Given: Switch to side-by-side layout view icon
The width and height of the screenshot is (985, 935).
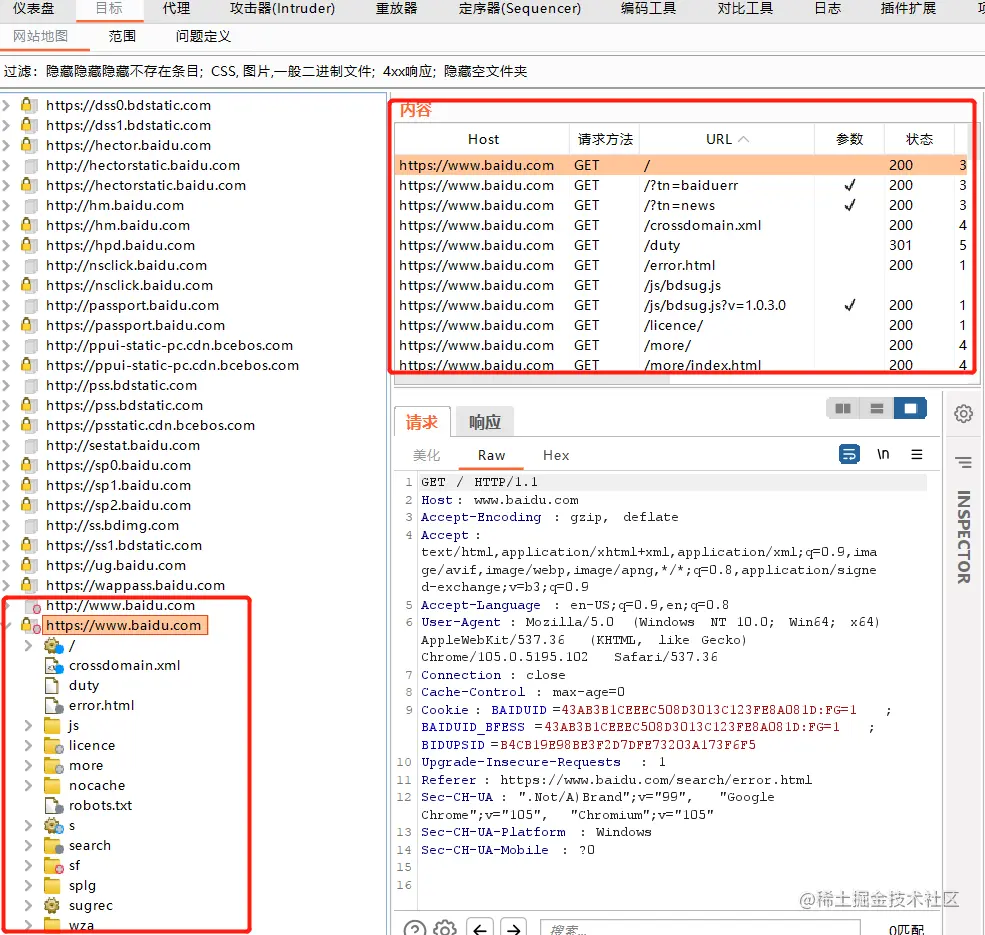Looking at the screenshot, I should [842, 409].
